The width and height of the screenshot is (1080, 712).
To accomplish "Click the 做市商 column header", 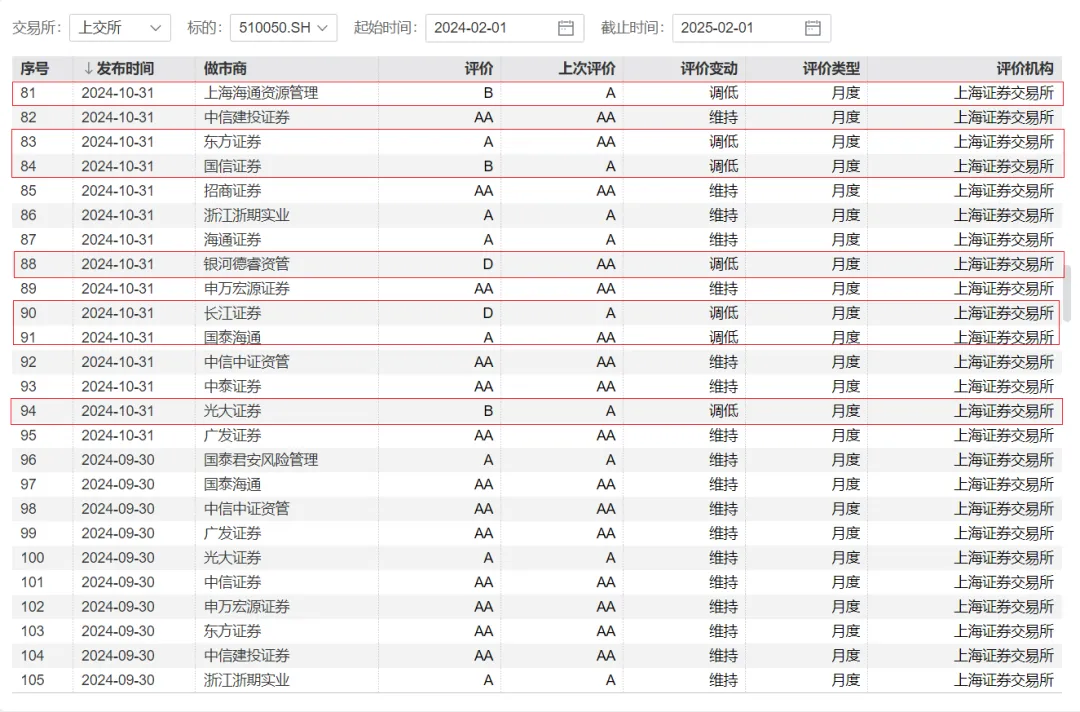I will (x=225, y=69).
